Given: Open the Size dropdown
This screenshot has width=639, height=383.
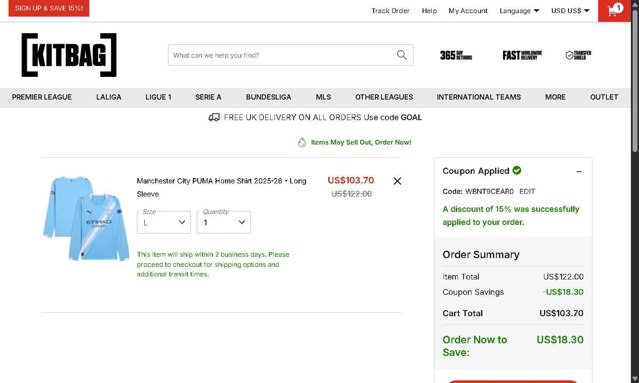Looking at the screenshot, I should [x=164, y=222].
